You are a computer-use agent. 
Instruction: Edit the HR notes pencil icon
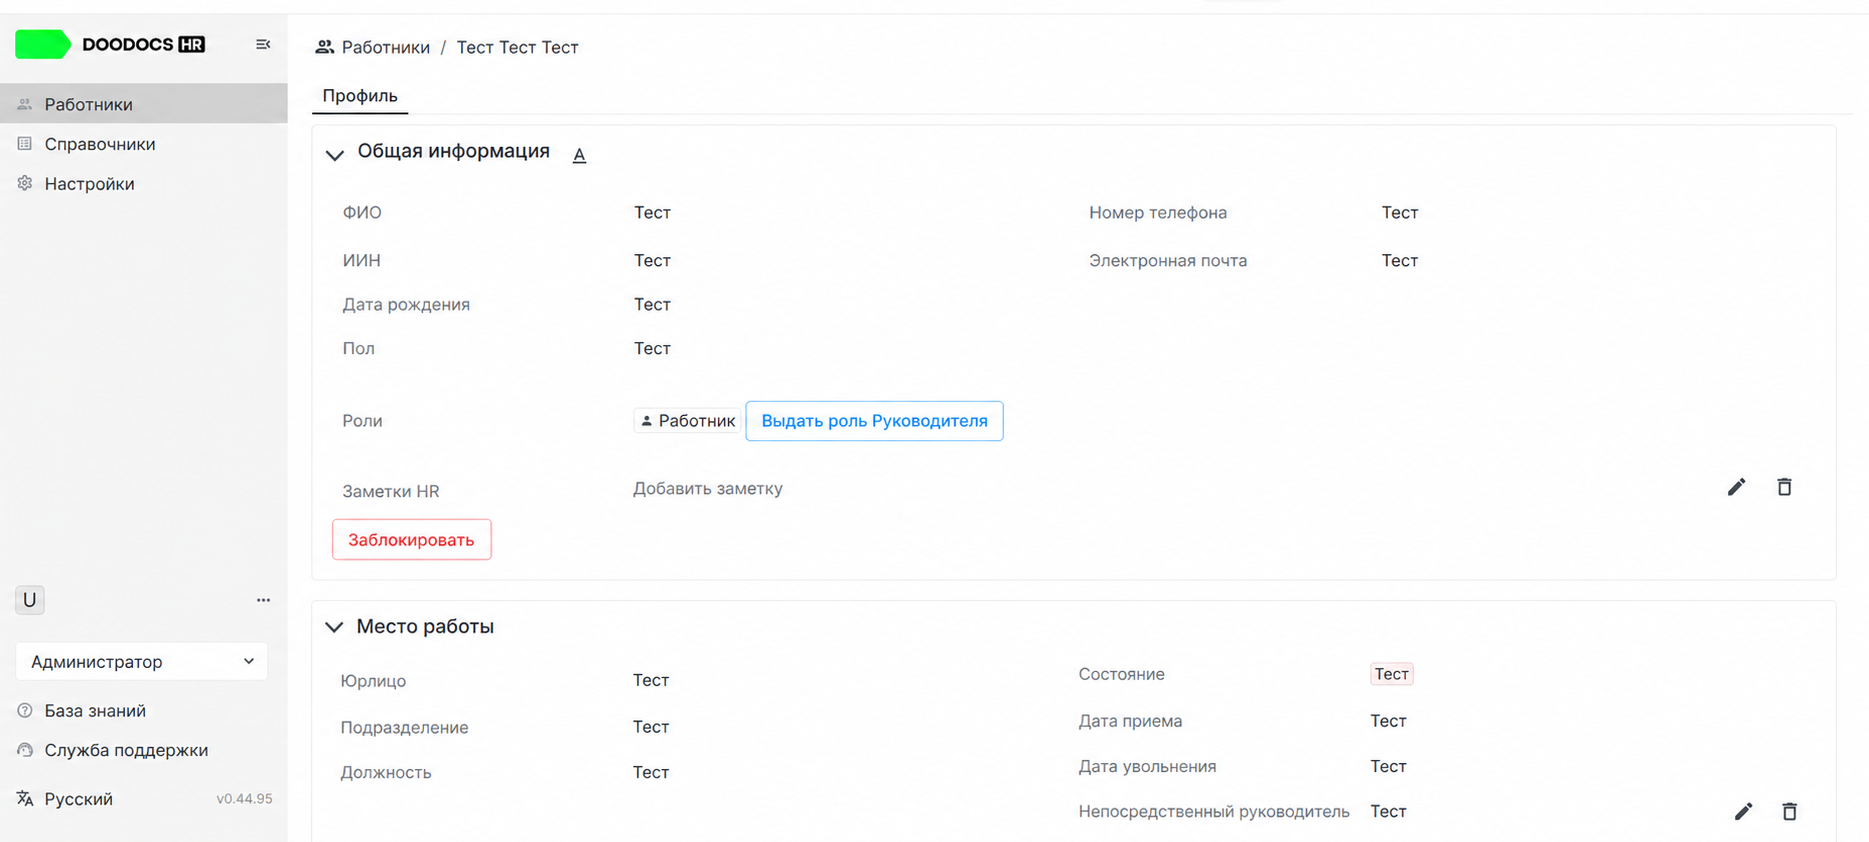[x=1736, y=487]
